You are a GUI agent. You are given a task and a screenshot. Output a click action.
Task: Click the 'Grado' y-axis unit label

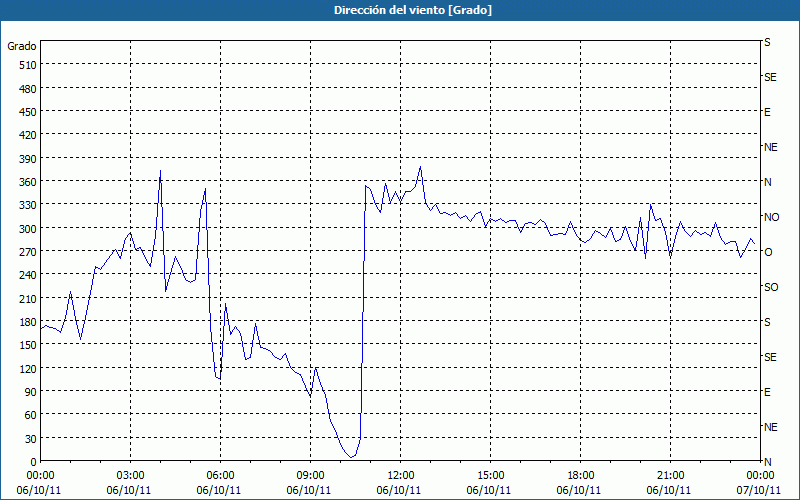click(22, 46)
